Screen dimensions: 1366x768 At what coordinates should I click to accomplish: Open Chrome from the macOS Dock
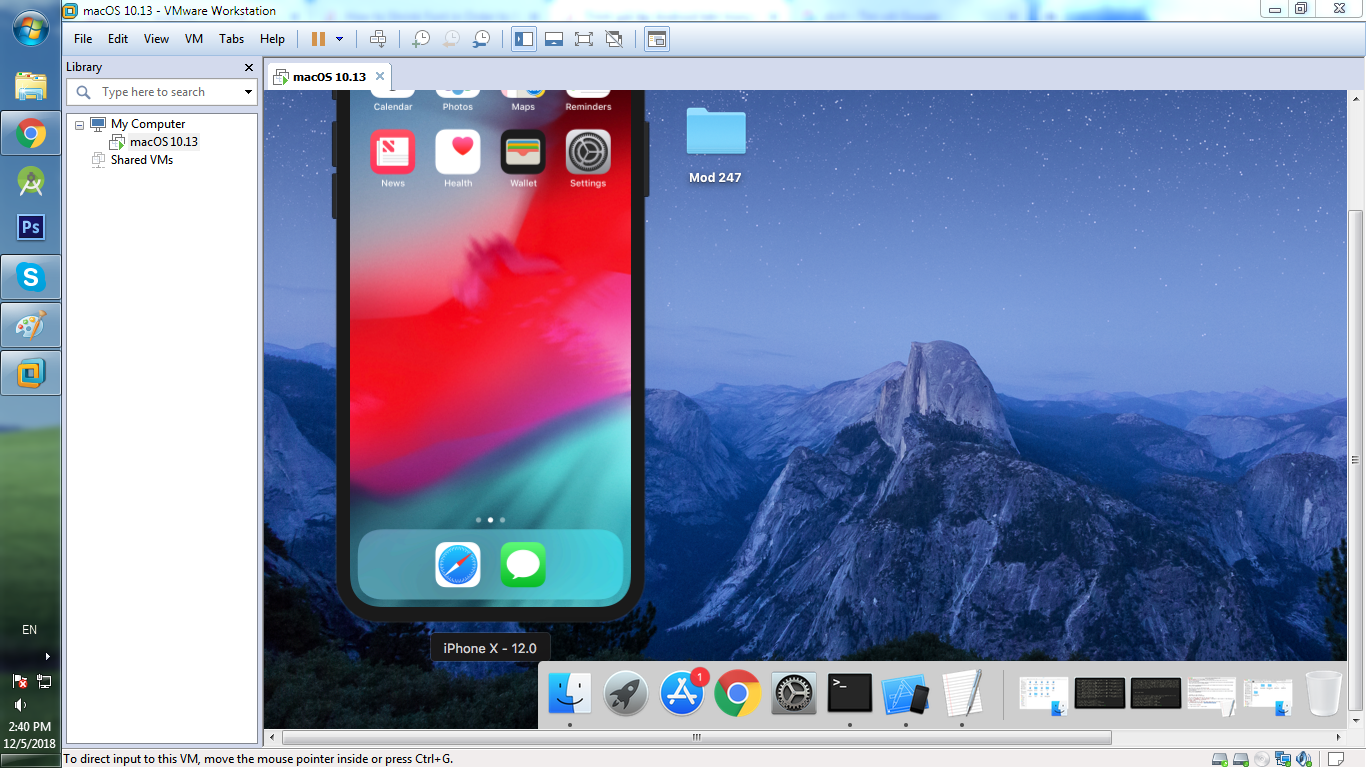[x=738, y=693]
